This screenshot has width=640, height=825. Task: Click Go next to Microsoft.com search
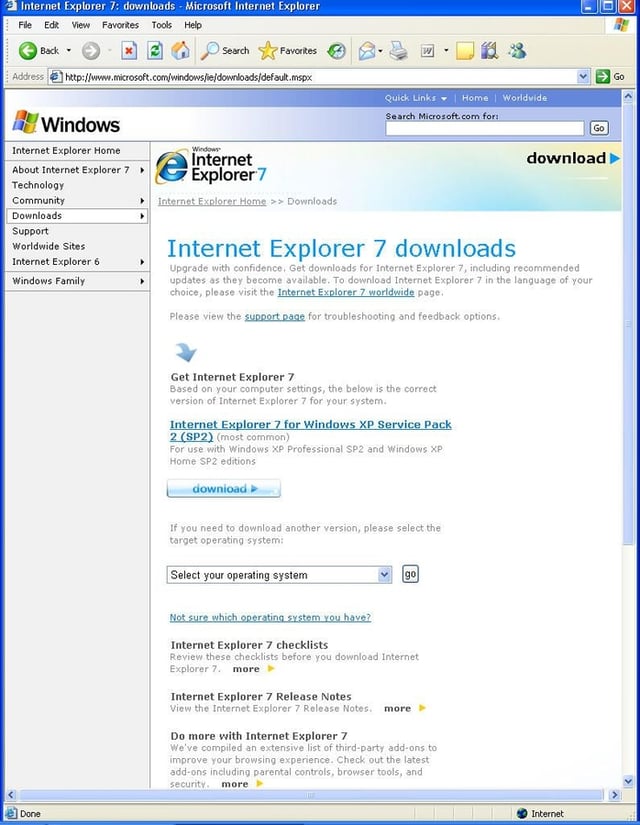[x=598, y=128]
